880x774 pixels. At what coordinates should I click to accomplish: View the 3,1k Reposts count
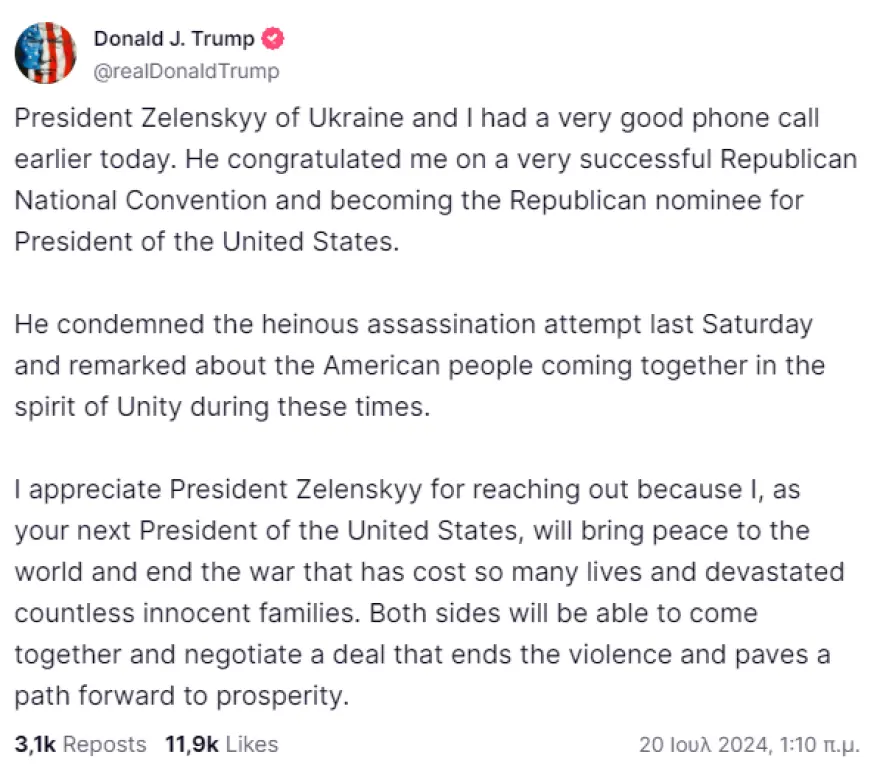click(80, 744)
